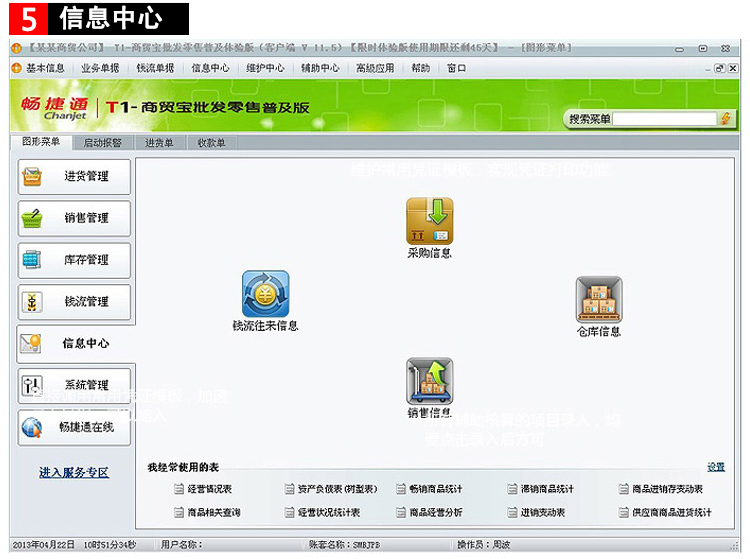Image resolution: width=750 pixels, height=559 pixels.
Task: Click the application logo icon in title bar
Action: tap(16, 48)
